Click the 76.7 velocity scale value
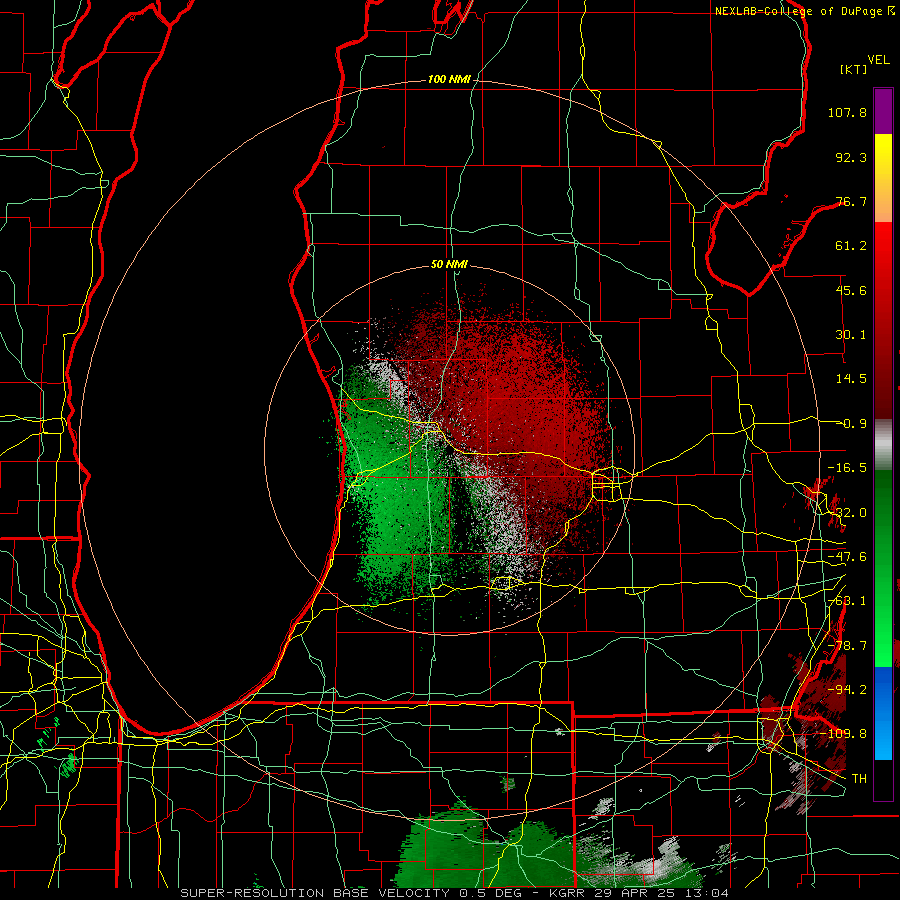The width and height of the screenshot is (900, 900). click(x=851, y=201)
